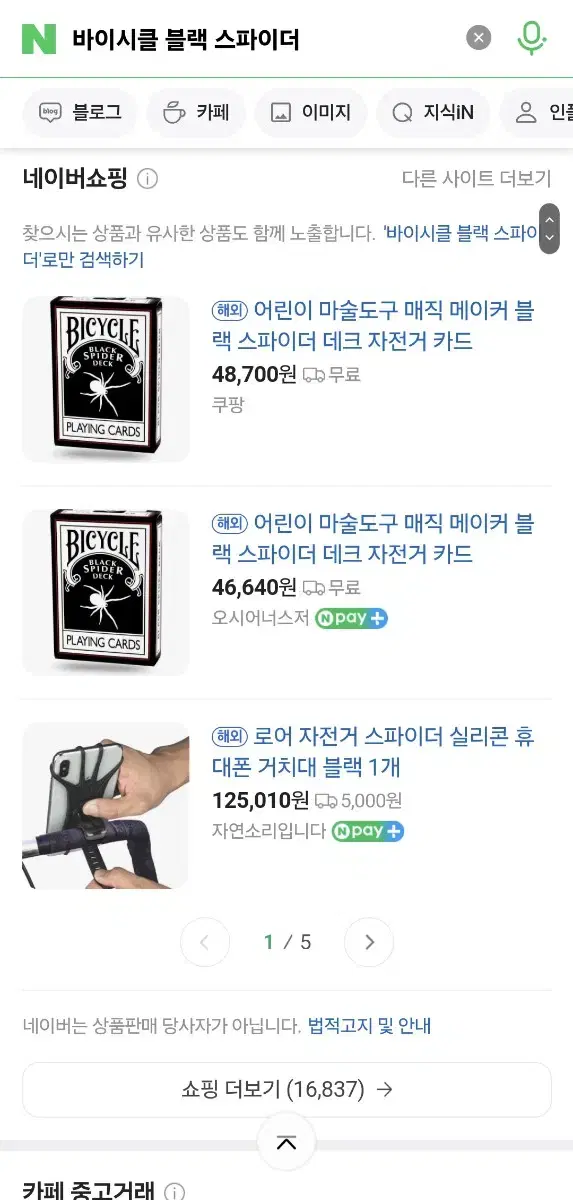Go to next shopping results page arrow
Viewport: 573px width, 1200px height.
coord(369,942)
